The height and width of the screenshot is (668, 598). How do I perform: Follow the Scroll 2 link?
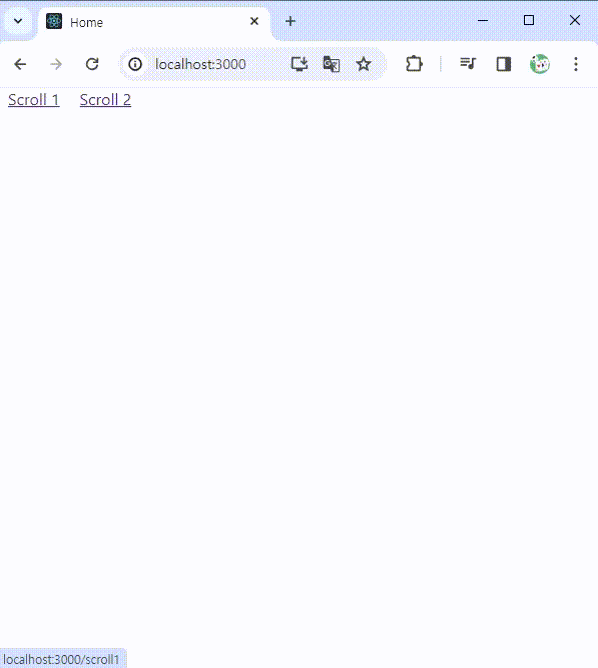pos(105,100)
